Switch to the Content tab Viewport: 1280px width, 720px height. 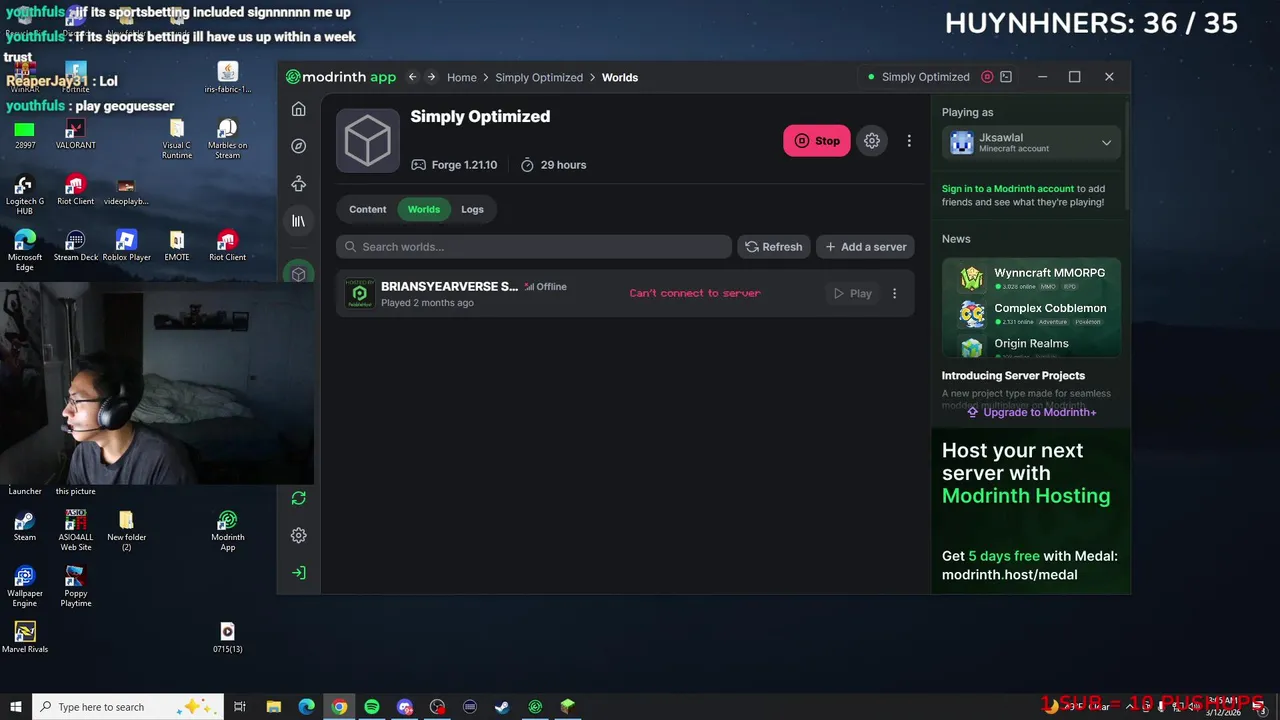(368, 209)
